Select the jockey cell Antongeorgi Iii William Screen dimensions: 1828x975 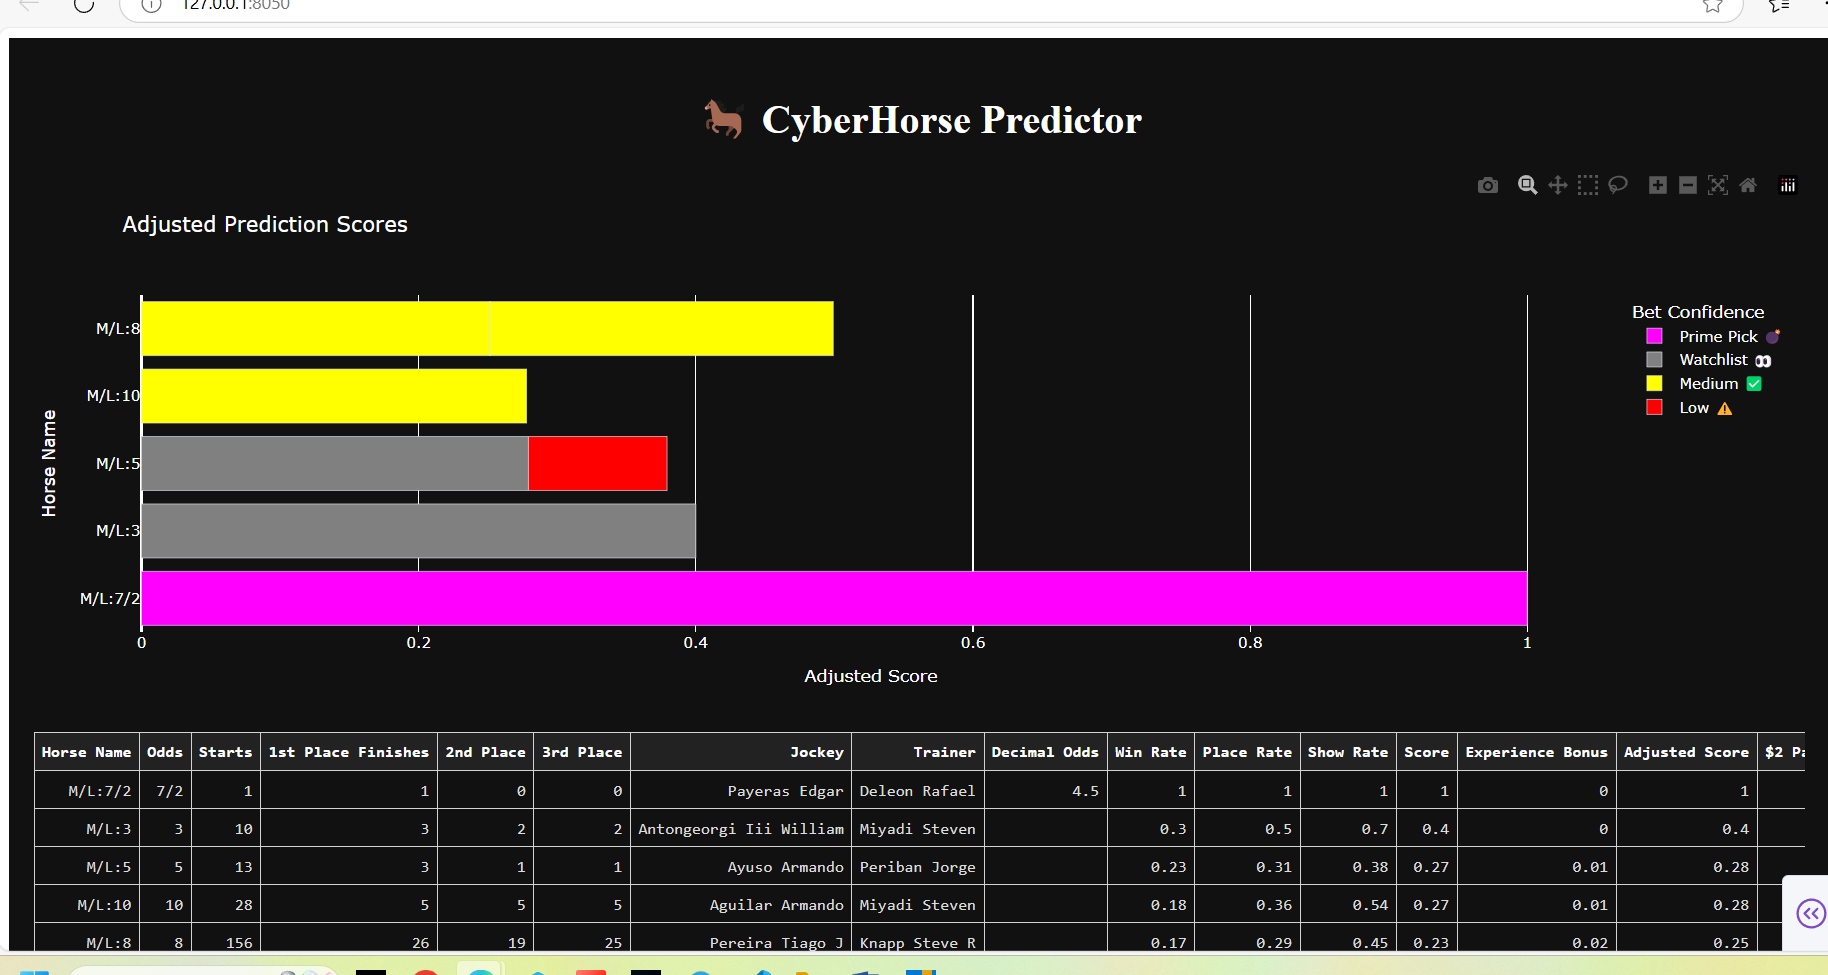coord(741,829)
